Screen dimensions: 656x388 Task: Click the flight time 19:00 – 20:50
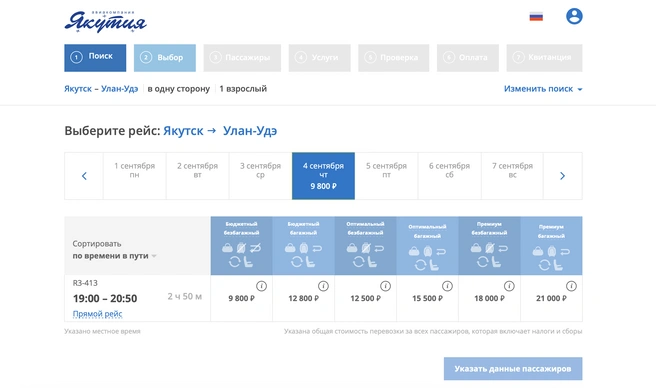click(x=105, y=298)
